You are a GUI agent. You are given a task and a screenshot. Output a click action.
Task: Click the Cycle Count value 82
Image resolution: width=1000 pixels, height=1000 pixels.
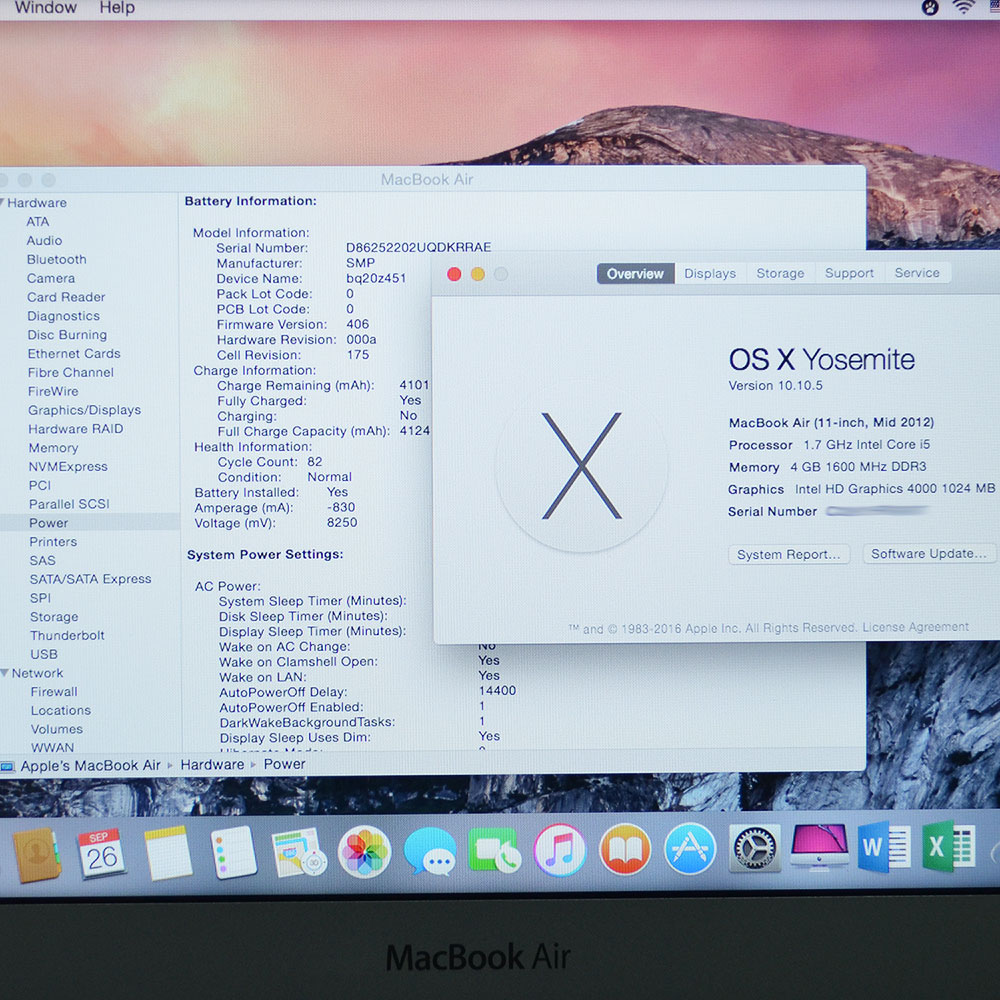click(314, 462)
